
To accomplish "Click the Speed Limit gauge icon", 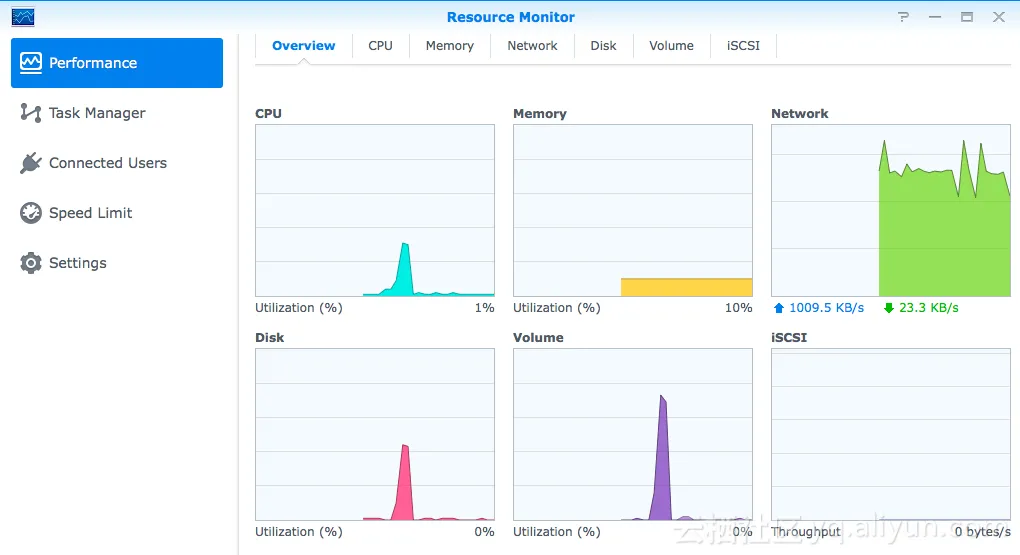I will point(31,213).
